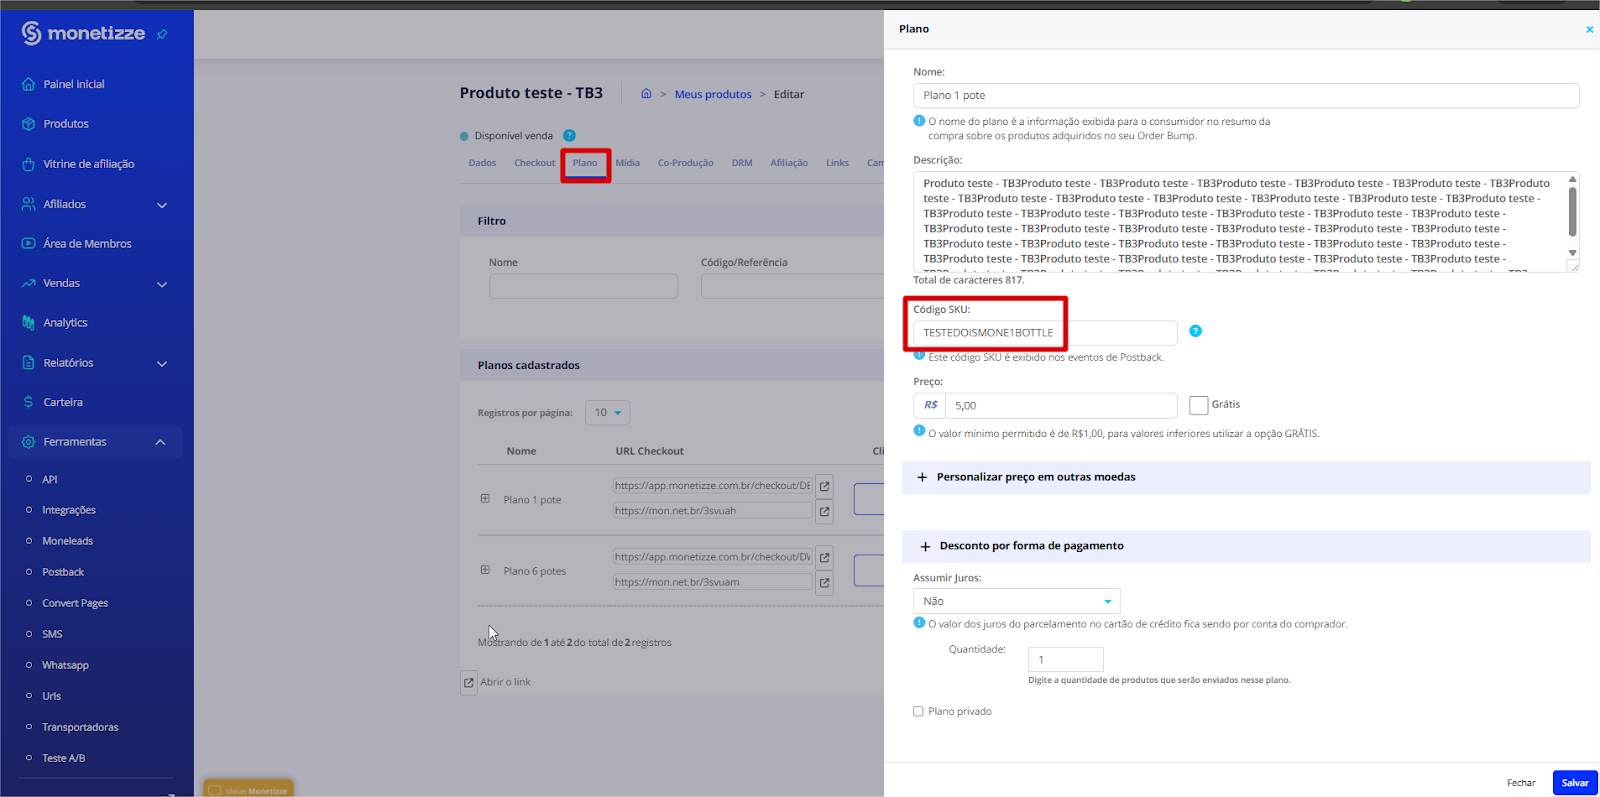Open the Plano 6 potes short link icon
The width and height of the screenshot is (1600, 797).
pos(824,582)
